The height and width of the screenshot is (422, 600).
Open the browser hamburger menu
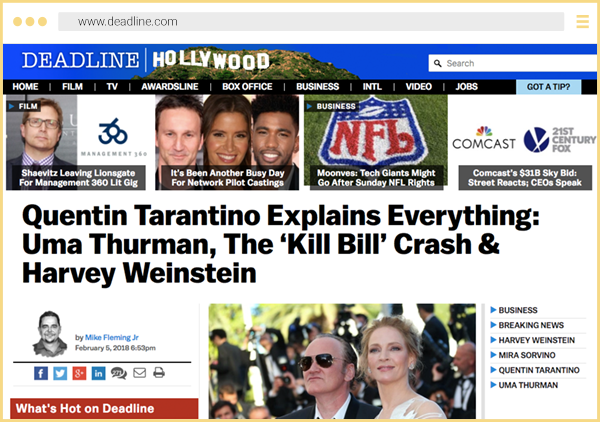tap(583, 21)
